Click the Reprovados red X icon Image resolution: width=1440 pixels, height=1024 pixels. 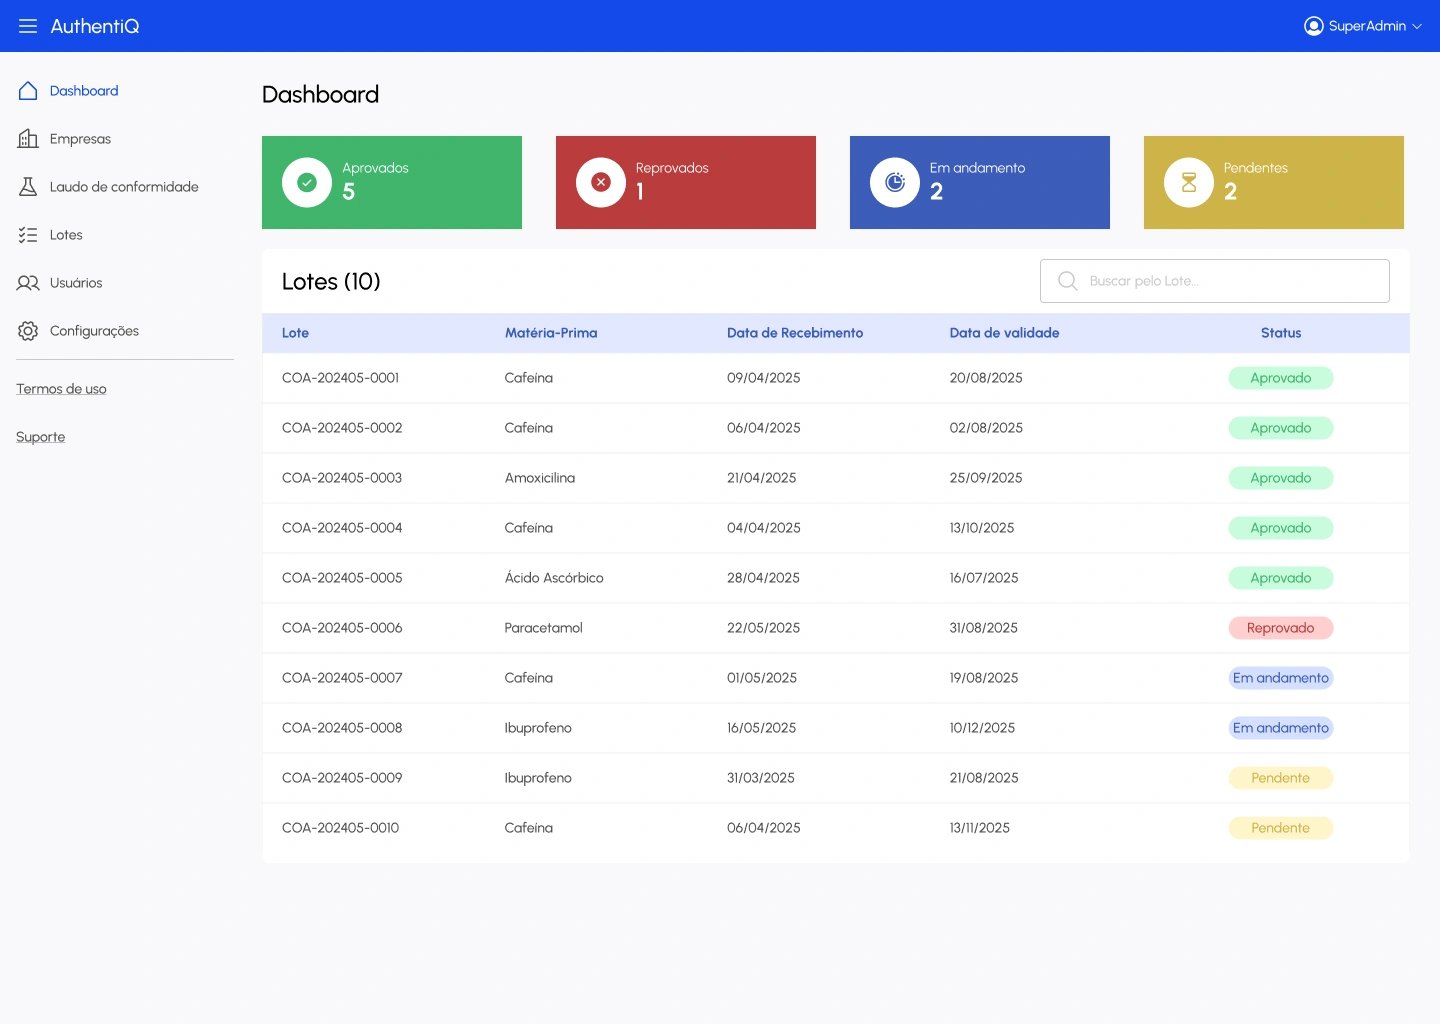pos(601,182)
